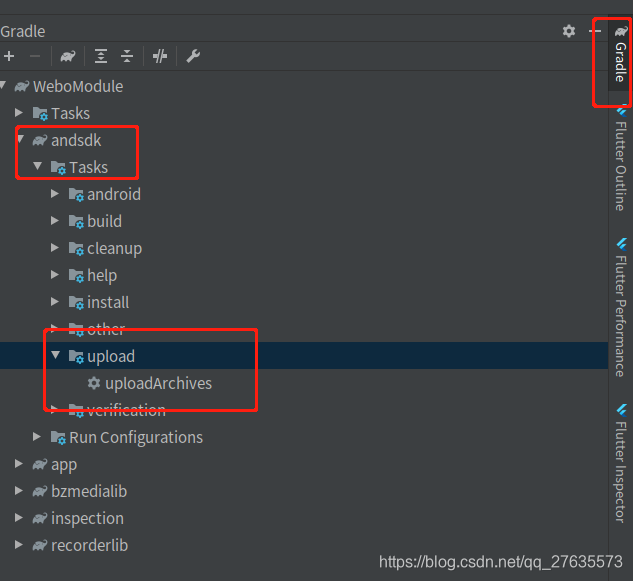Screen dimensions: 633x581
Task: Expand the install task group
Action: pyautogui.click(x=55, y=302)
